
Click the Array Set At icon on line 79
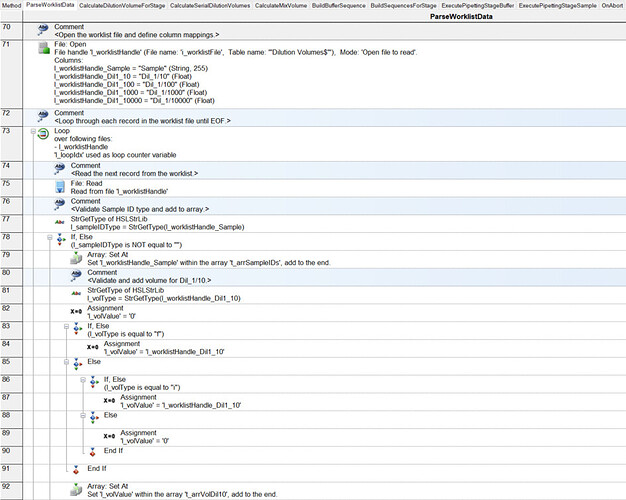76,258
